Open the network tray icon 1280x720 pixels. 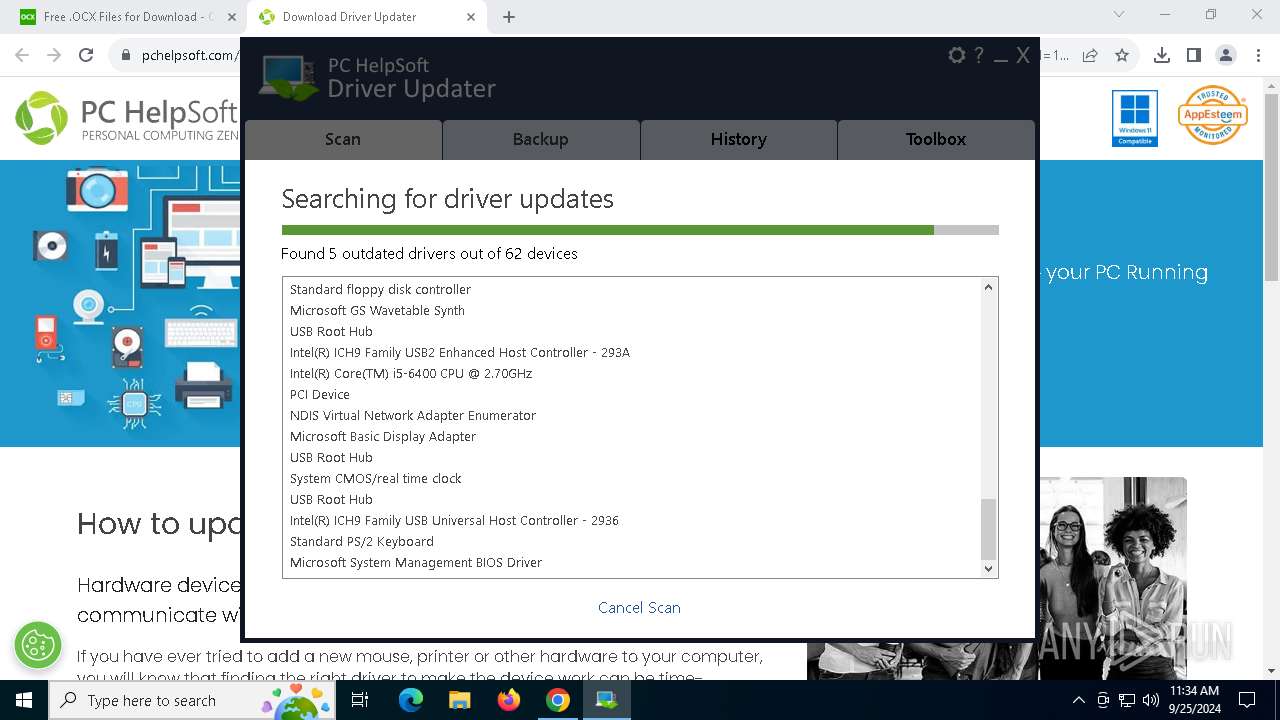coord(1126,700)
